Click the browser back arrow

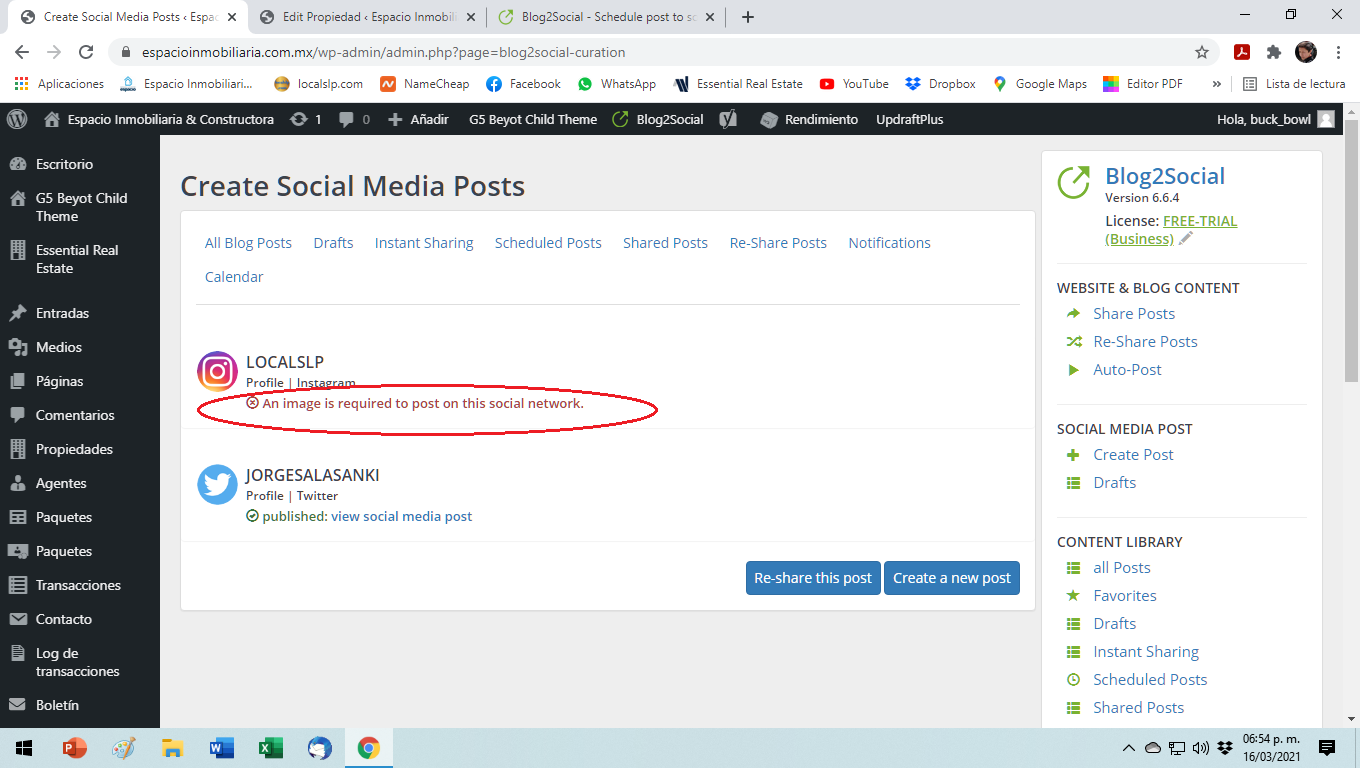(x=22, y=52)
